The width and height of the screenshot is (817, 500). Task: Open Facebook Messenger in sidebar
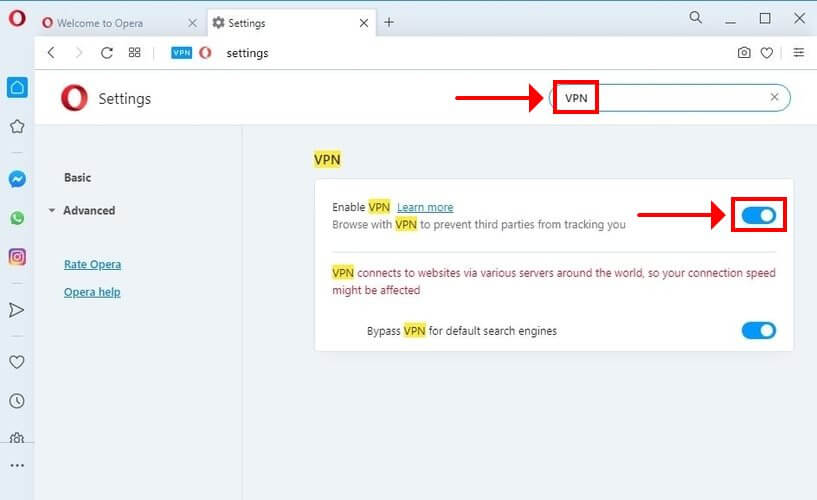point(17,179)
